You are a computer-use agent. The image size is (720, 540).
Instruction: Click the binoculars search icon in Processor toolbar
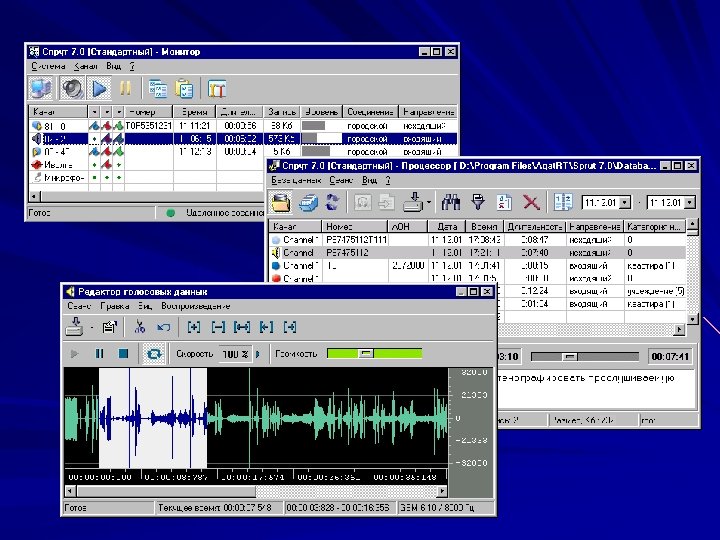[450, 202]
